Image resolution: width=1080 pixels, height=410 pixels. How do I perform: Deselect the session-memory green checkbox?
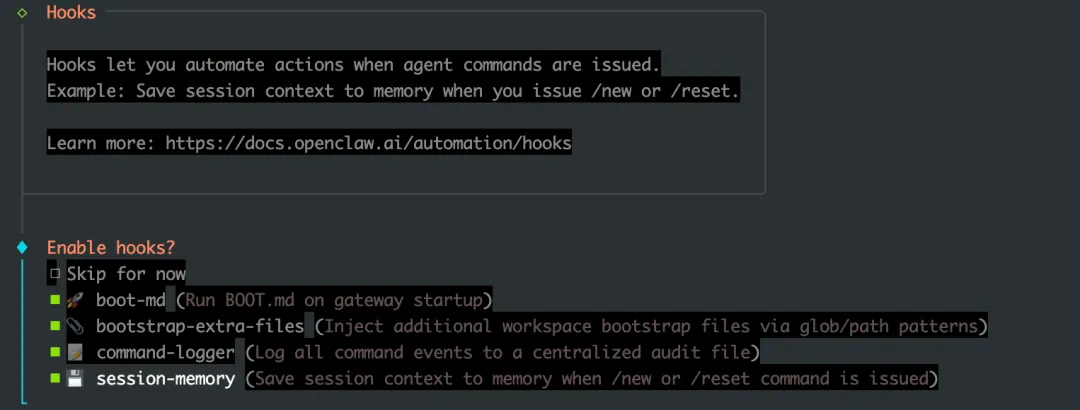coord(54,378)
